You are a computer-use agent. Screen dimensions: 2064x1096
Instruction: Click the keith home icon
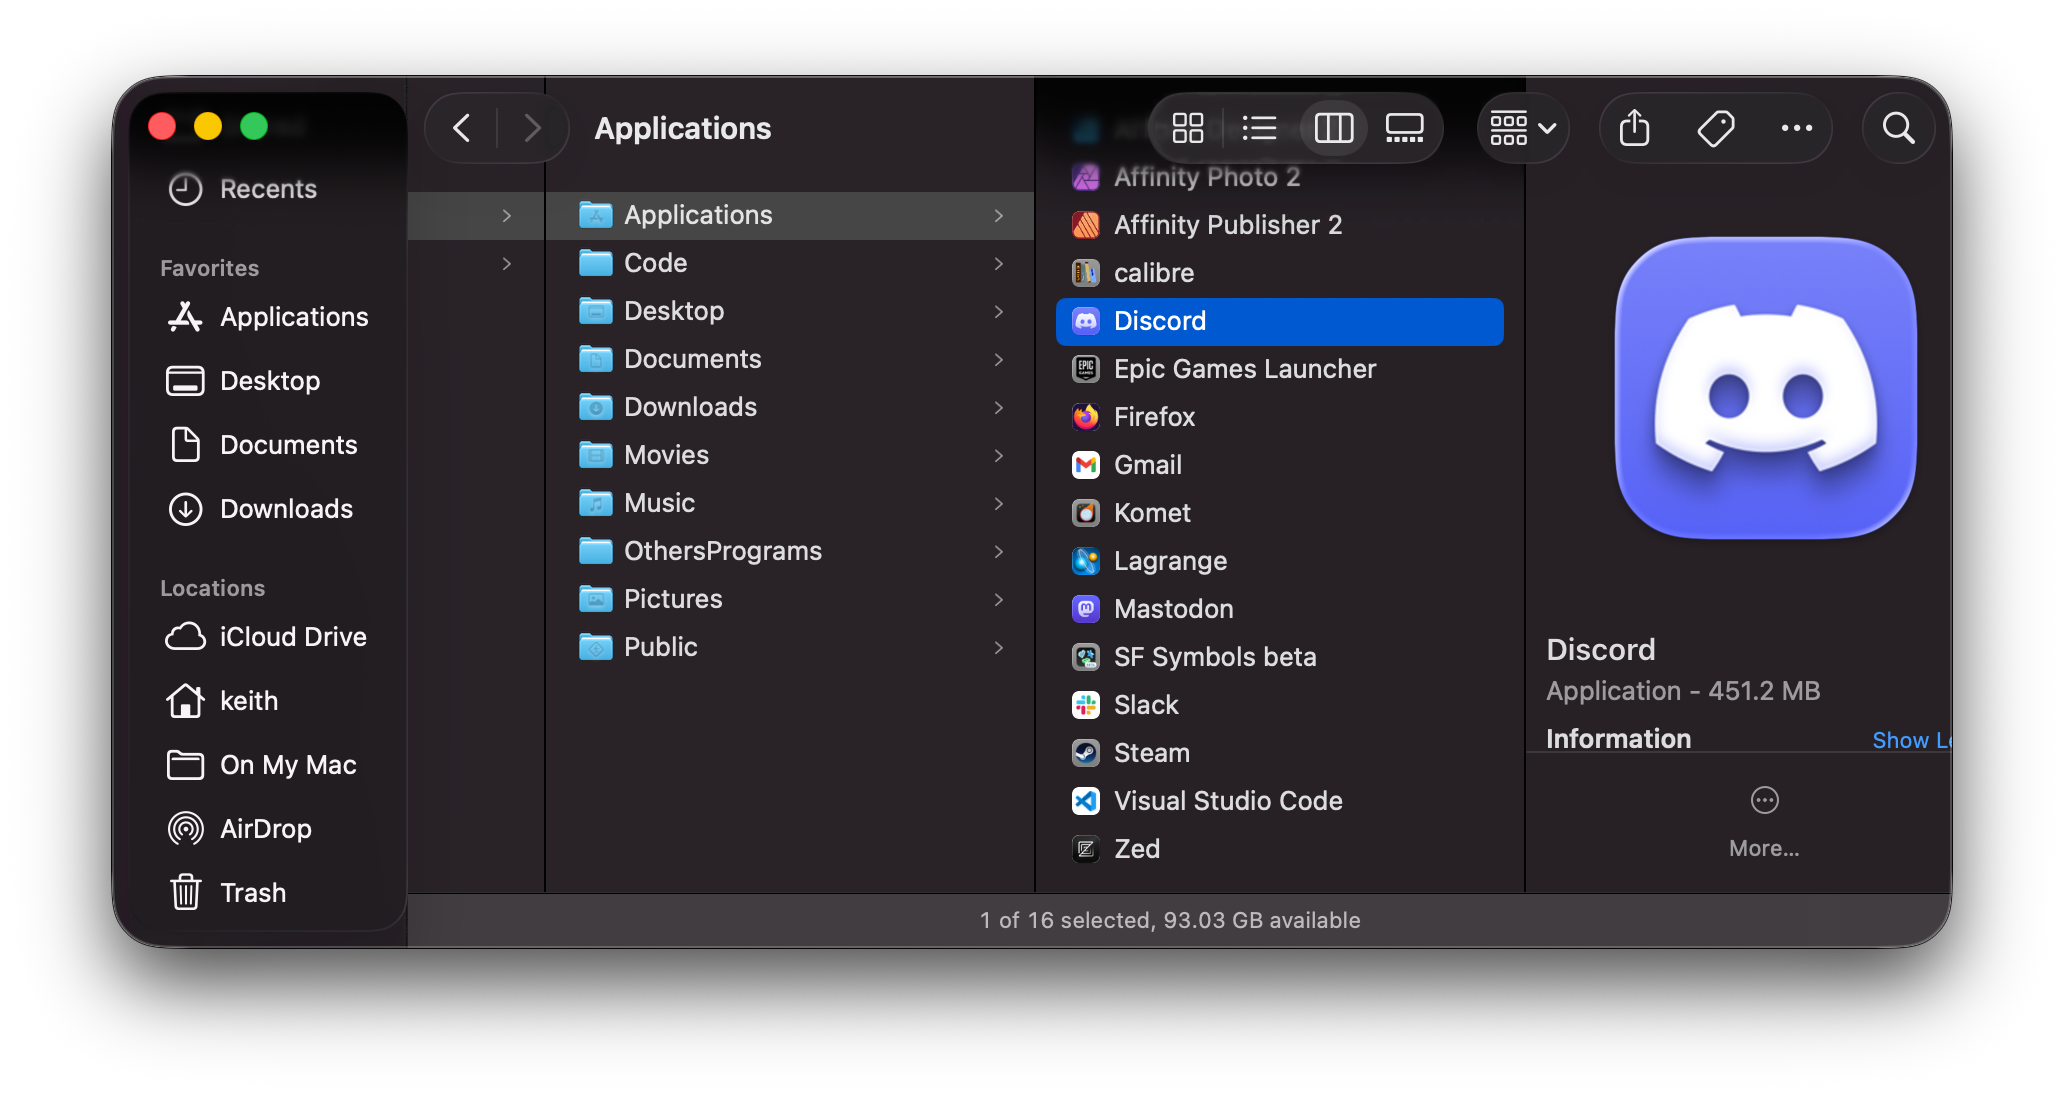click(185, 701)
